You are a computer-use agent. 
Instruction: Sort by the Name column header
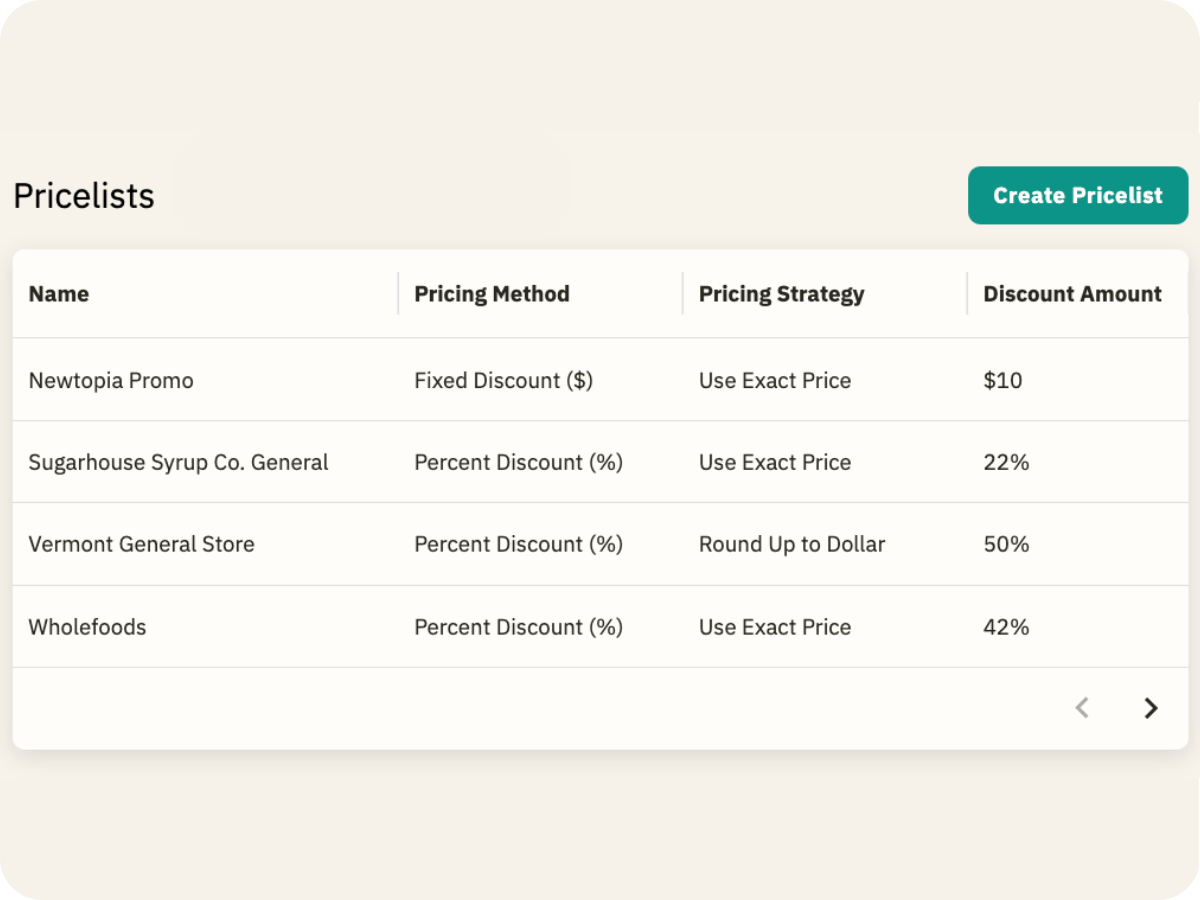(59, 294)
